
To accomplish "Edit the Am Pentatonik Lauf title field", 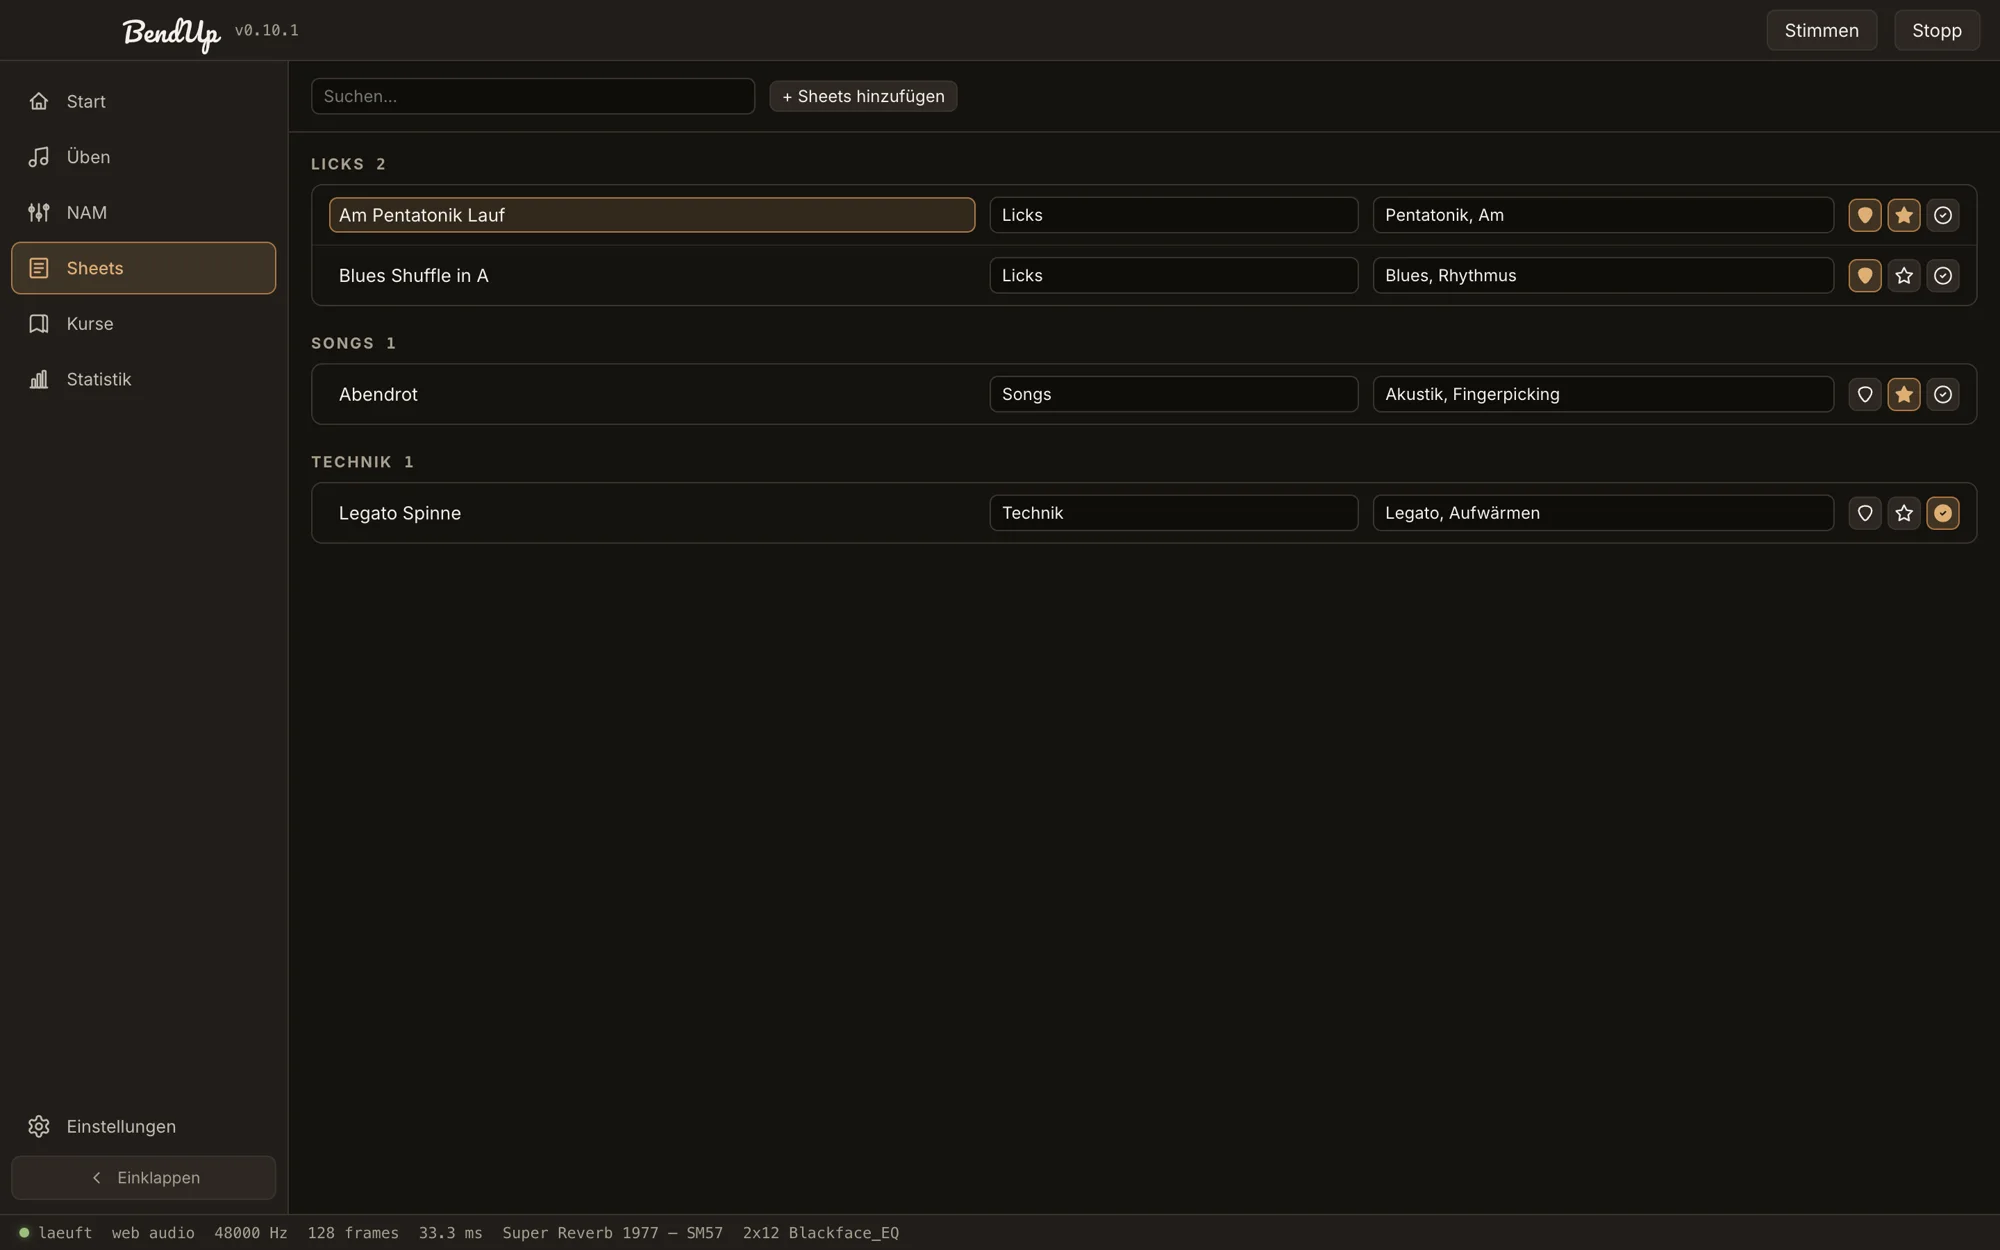I will click(652, 215).
